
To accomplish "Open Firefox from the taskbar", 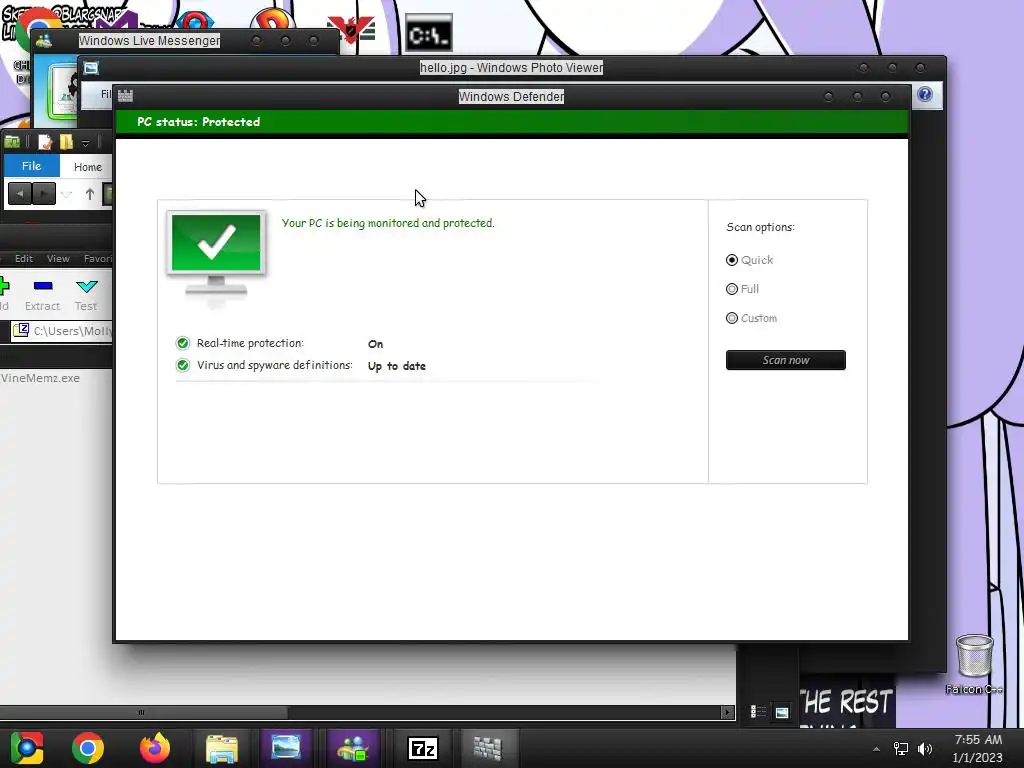I will [155, 748].
